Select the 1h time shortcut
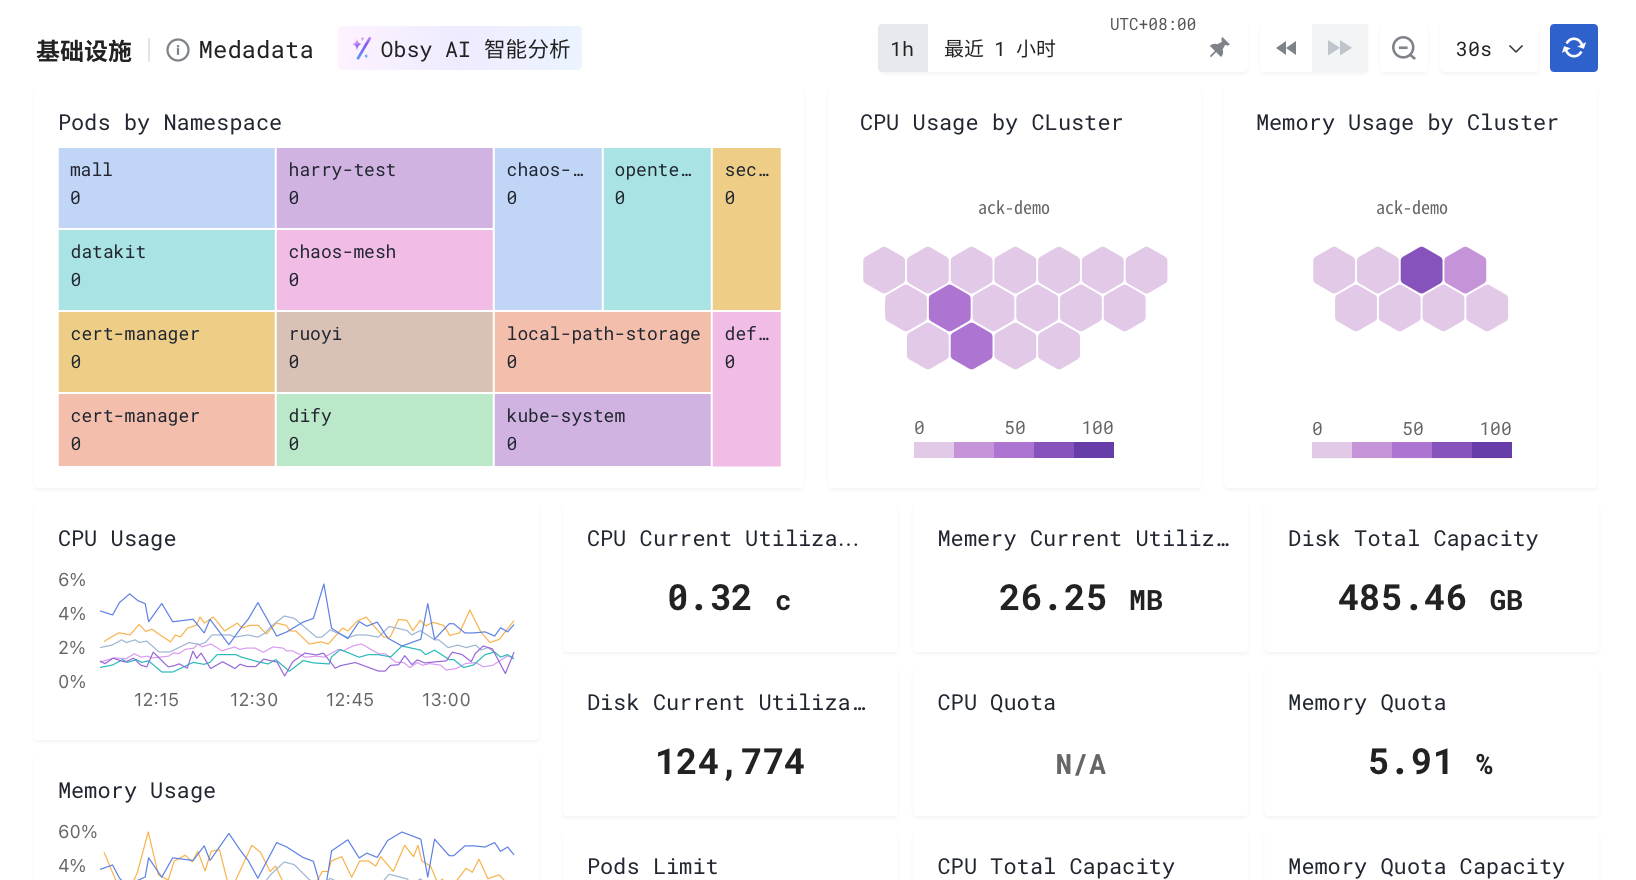Image resolution: width=1636 pixels, height=880 pixels. (x=903, y=49)
